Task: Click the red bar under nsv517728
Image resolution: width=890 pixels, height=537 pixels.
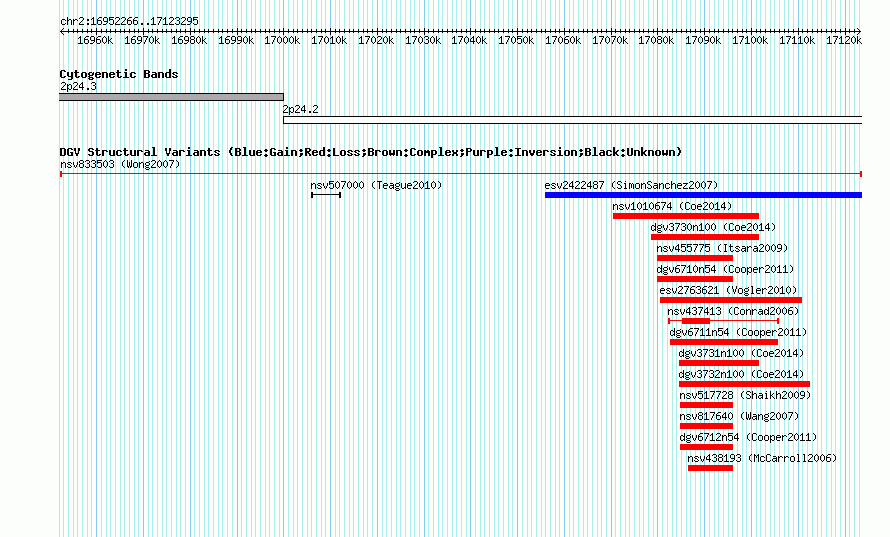Action: pyautogui.click(x=707, y=405)
